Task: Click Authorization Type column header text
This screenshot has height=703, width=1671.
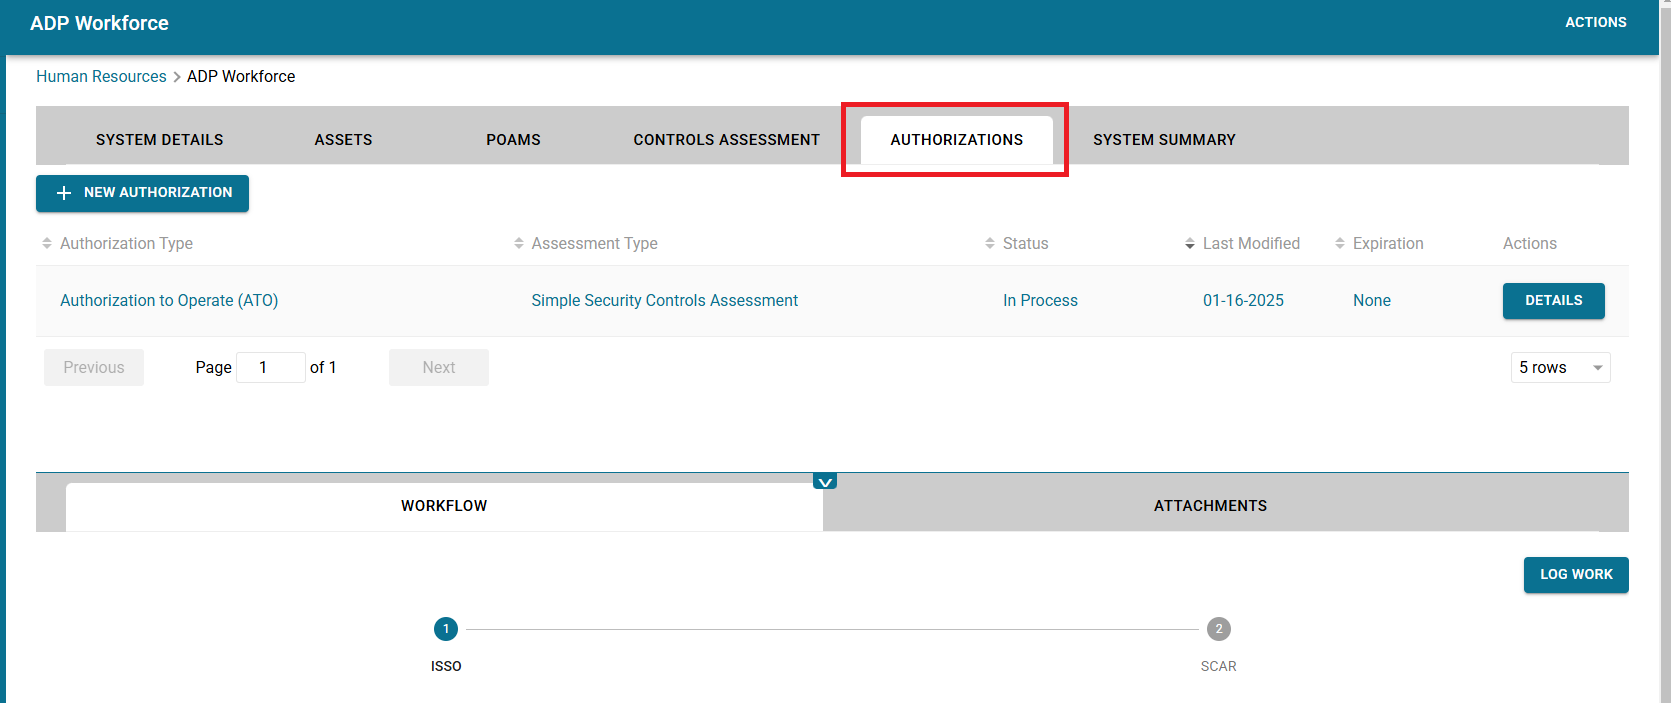Action: pos(126,243)
